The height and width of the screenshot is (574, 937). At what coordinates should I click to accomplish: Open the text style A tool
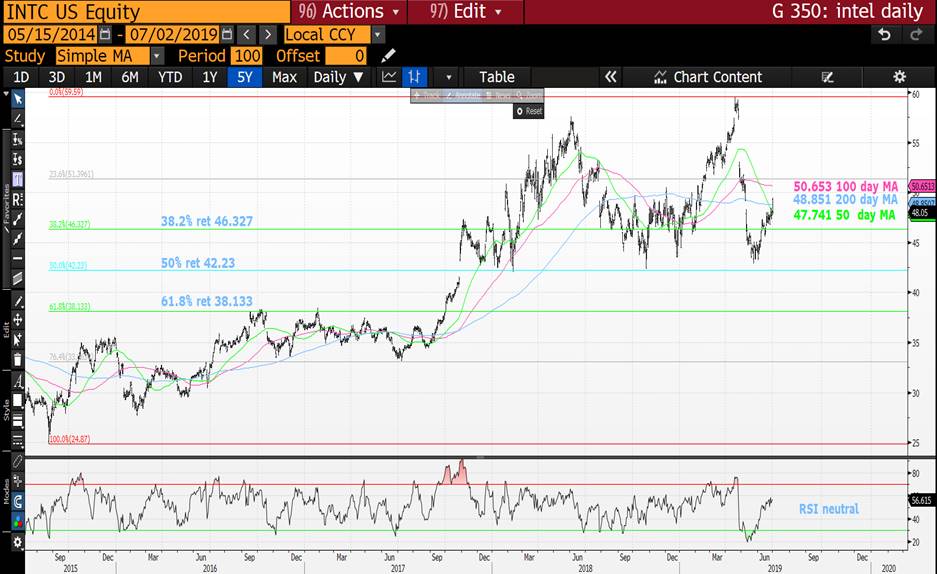click(x=18, y=381)
